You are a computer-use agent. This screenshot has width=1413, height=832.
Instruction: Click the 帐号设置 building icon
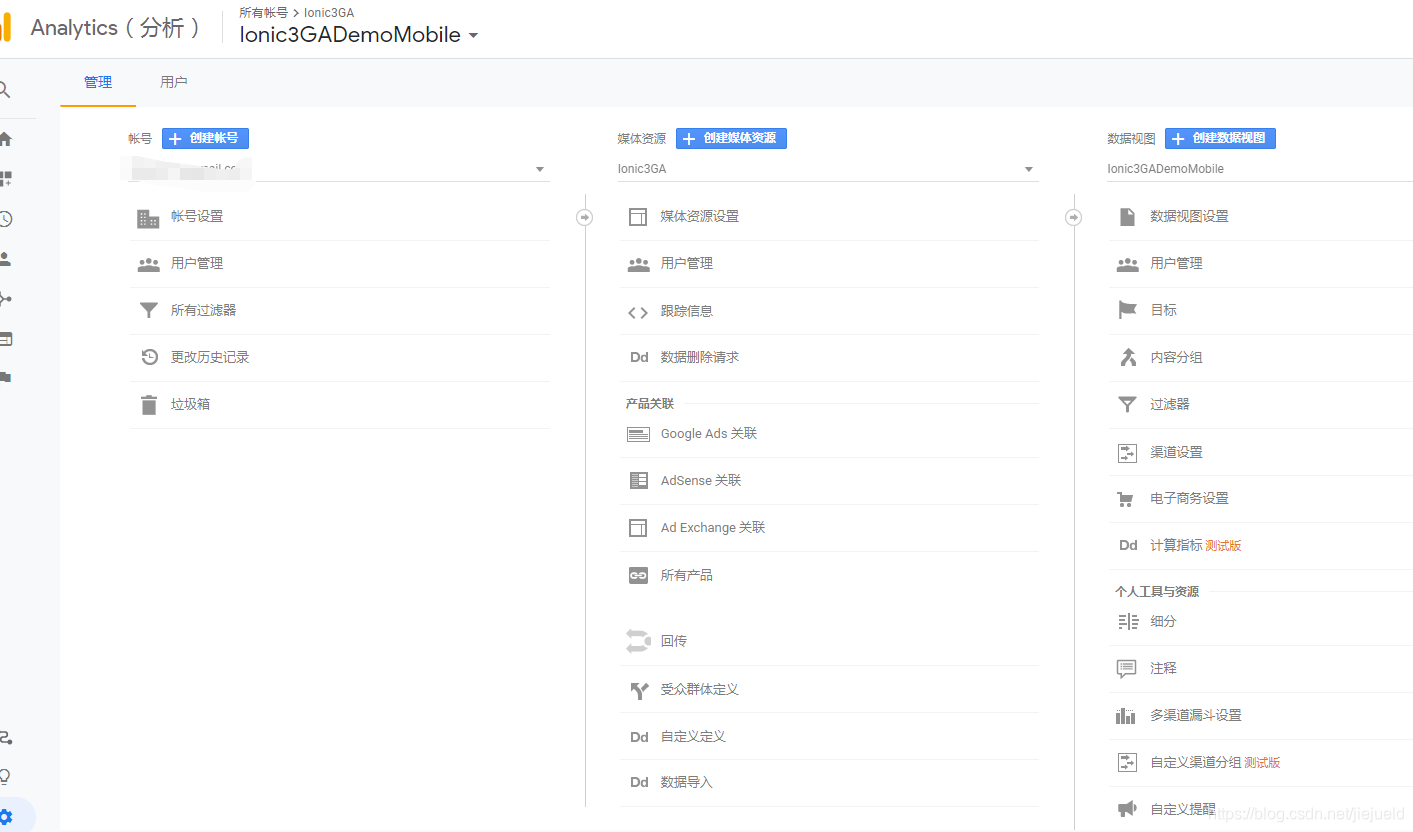pos(148,218)
